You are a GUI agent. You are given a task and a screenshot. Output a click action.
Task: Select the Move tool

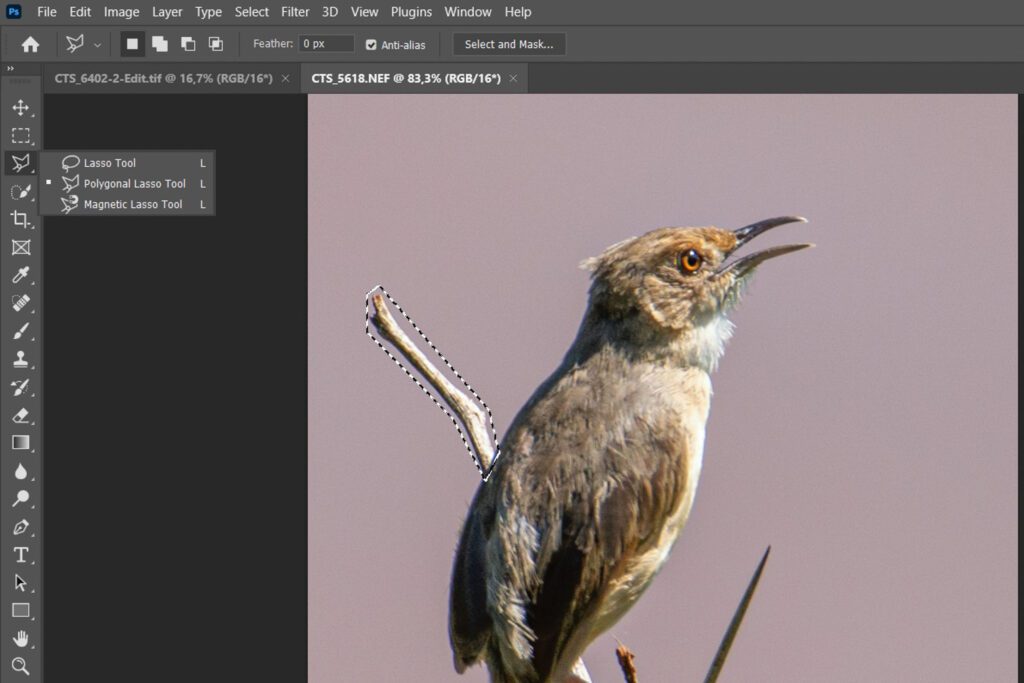tap(20, 108)
